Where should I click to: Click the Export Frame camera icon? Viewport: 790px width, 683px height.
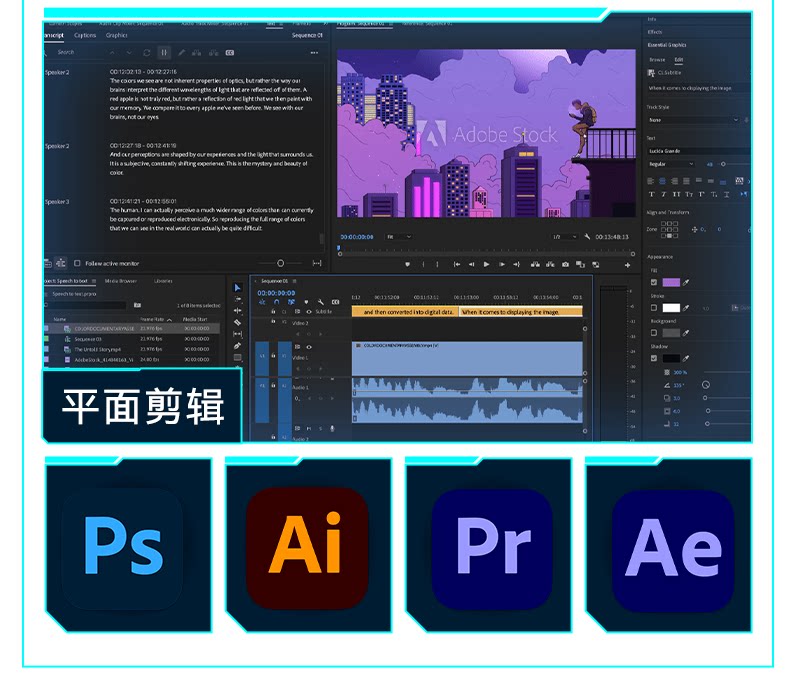[x=565, y=264]
